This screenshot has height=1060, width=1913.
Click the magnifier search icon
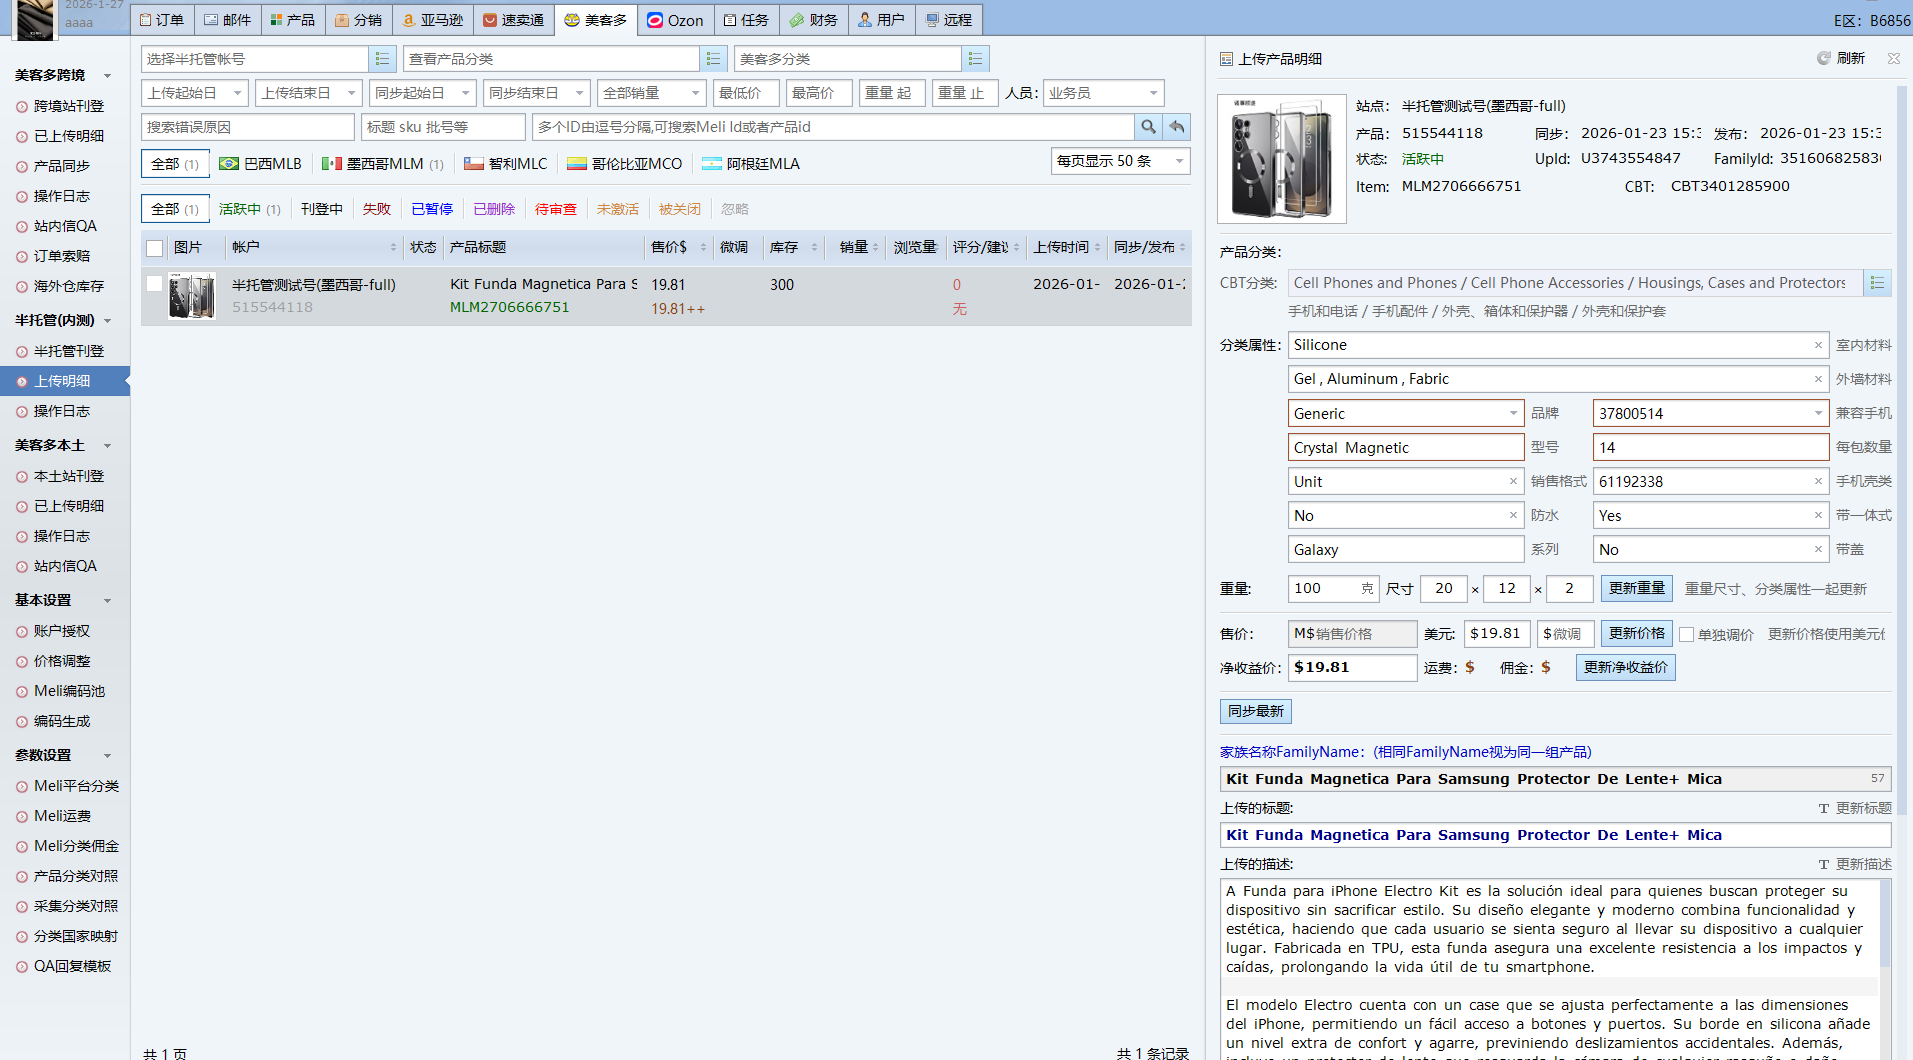(x=1148, y=127)
